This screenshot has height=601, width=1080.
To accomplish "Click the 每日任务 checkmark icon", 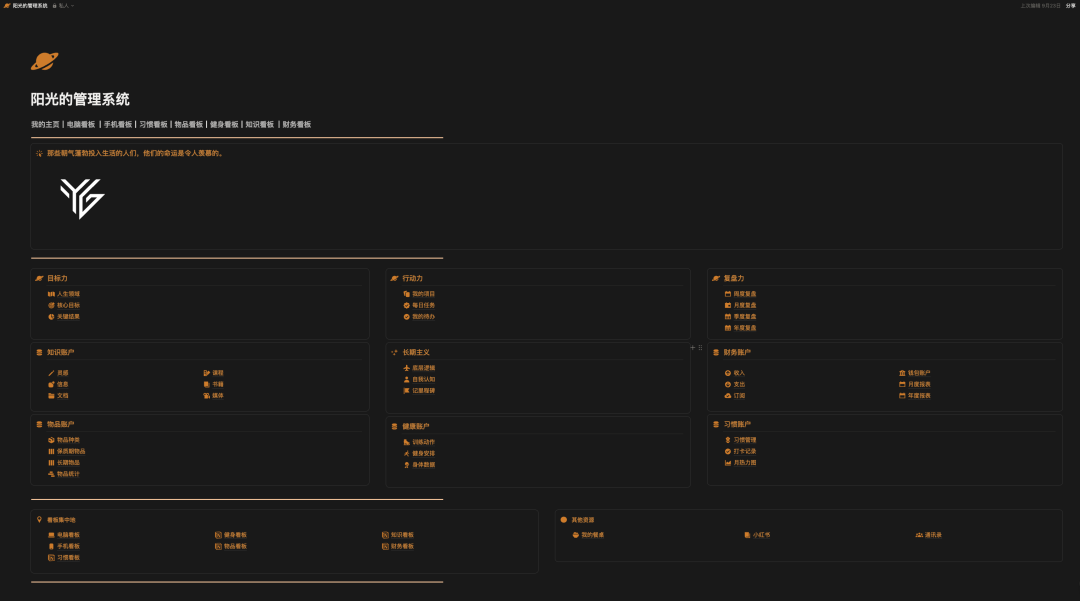I will point(406,305).
